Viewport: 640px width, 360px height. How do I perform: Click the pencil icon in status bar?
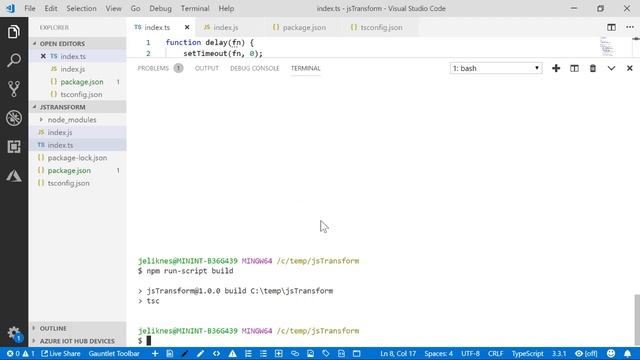(200, 353)
